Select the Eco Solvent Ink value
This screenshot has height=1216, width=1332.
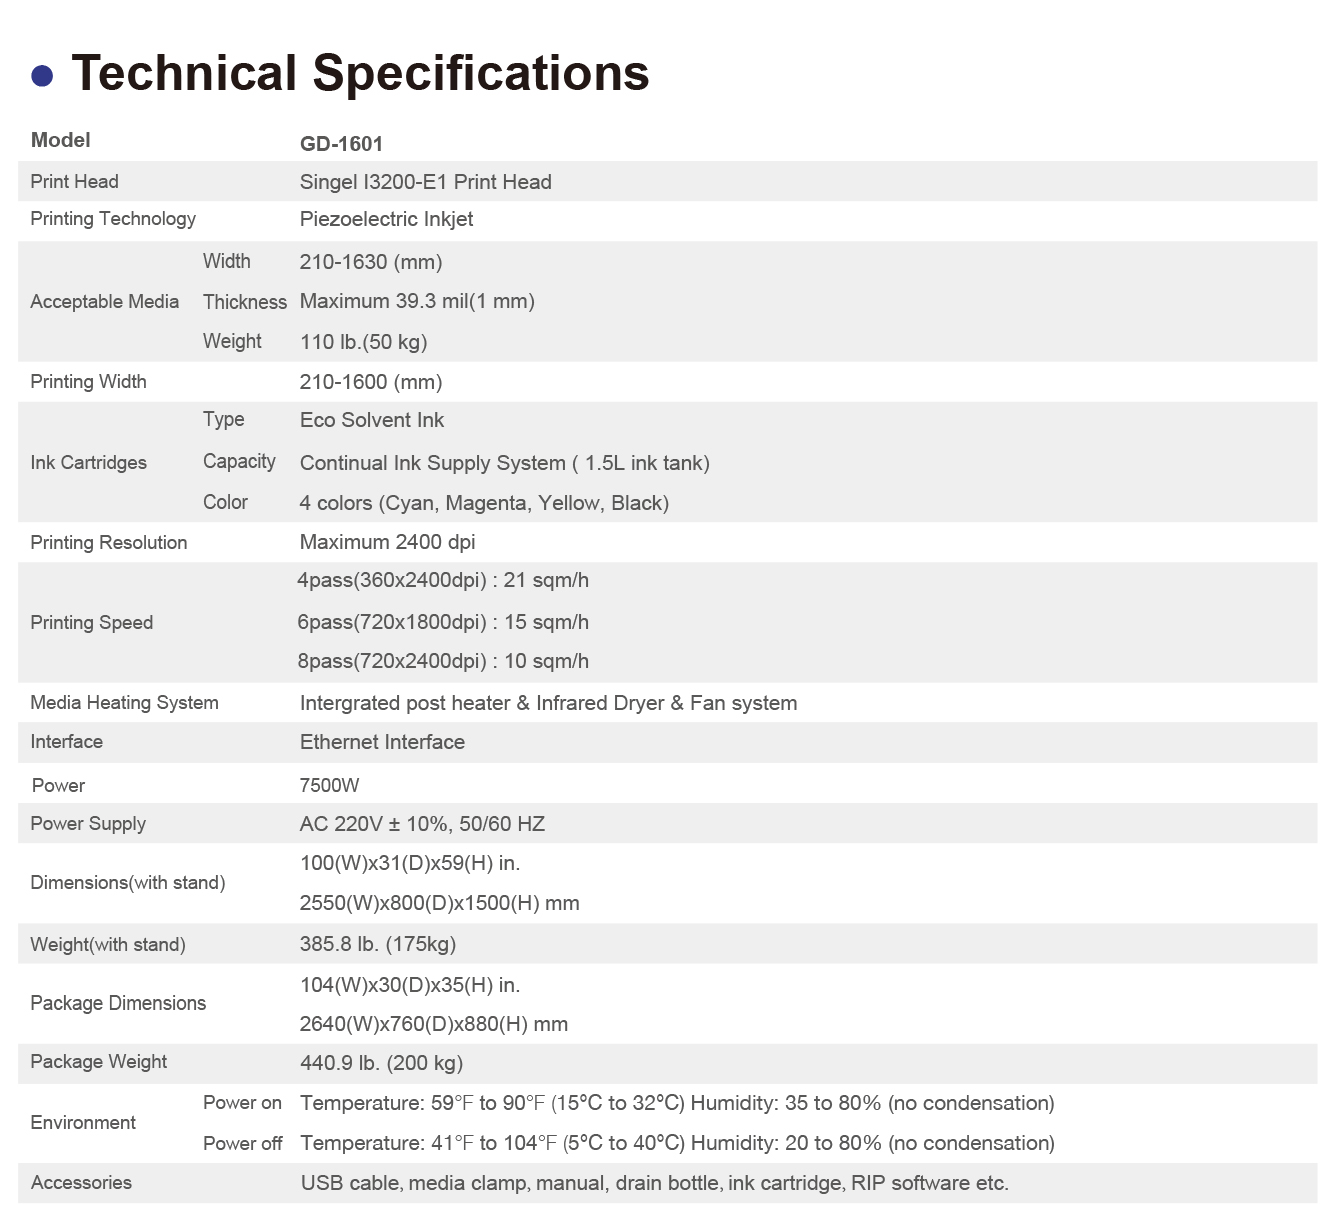pyautogui.click(x=371, y=420)
